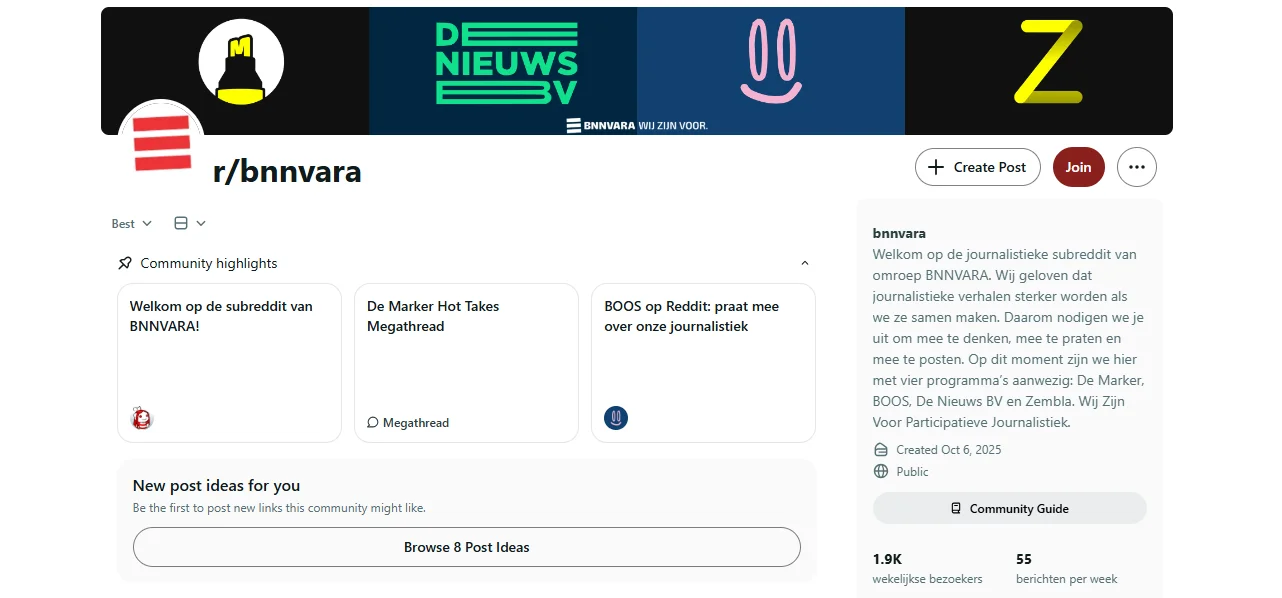Open the Community Guide

[x=1009, y=508]
